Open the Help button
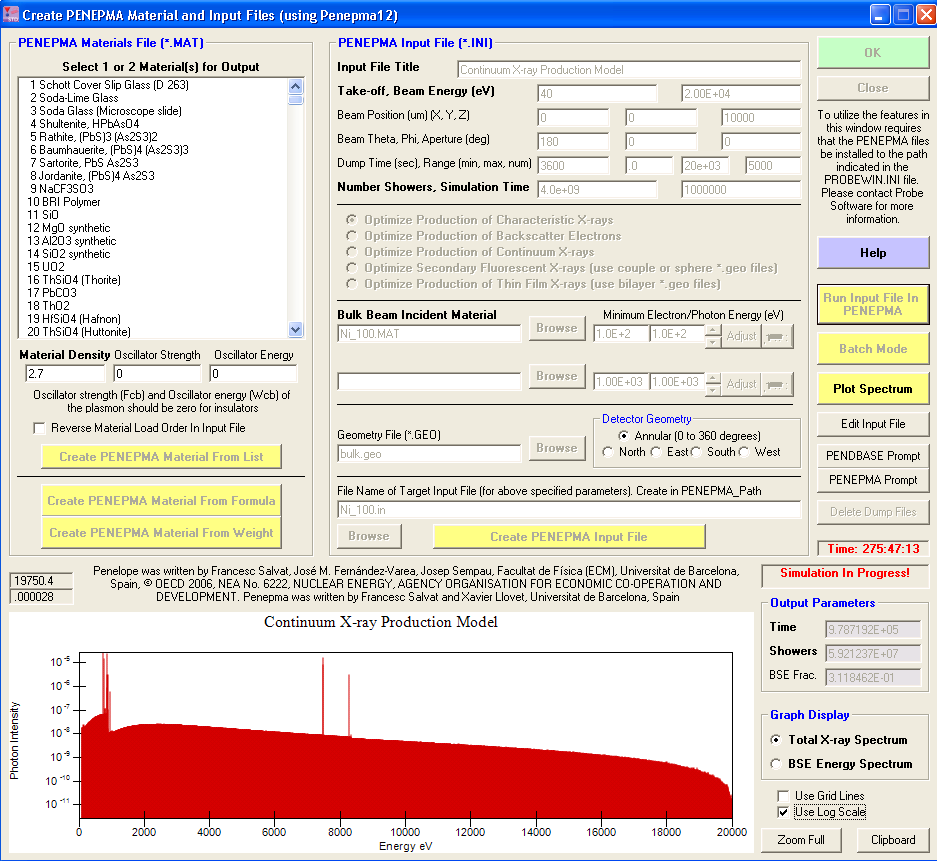Viewport: 937px width, 861px height. (x=873, y=253)
